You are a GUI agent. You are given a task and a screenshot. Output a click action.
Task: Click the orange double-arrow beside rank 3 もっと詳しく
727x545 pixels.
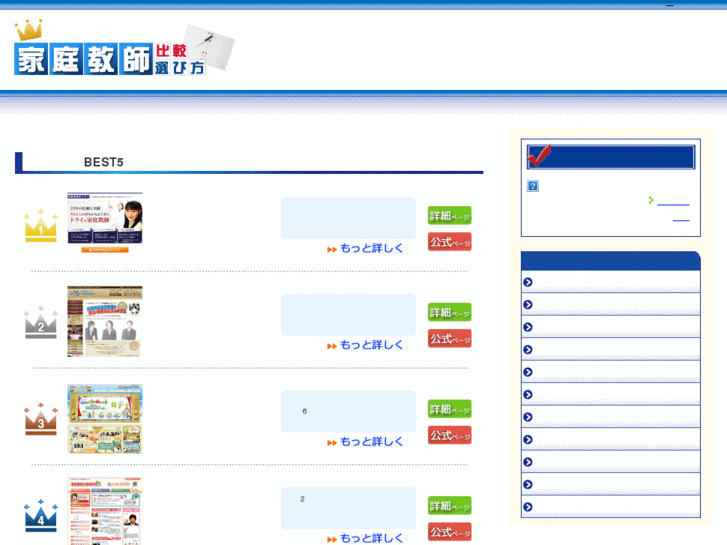pyautogui.click(x=332, y=443)
